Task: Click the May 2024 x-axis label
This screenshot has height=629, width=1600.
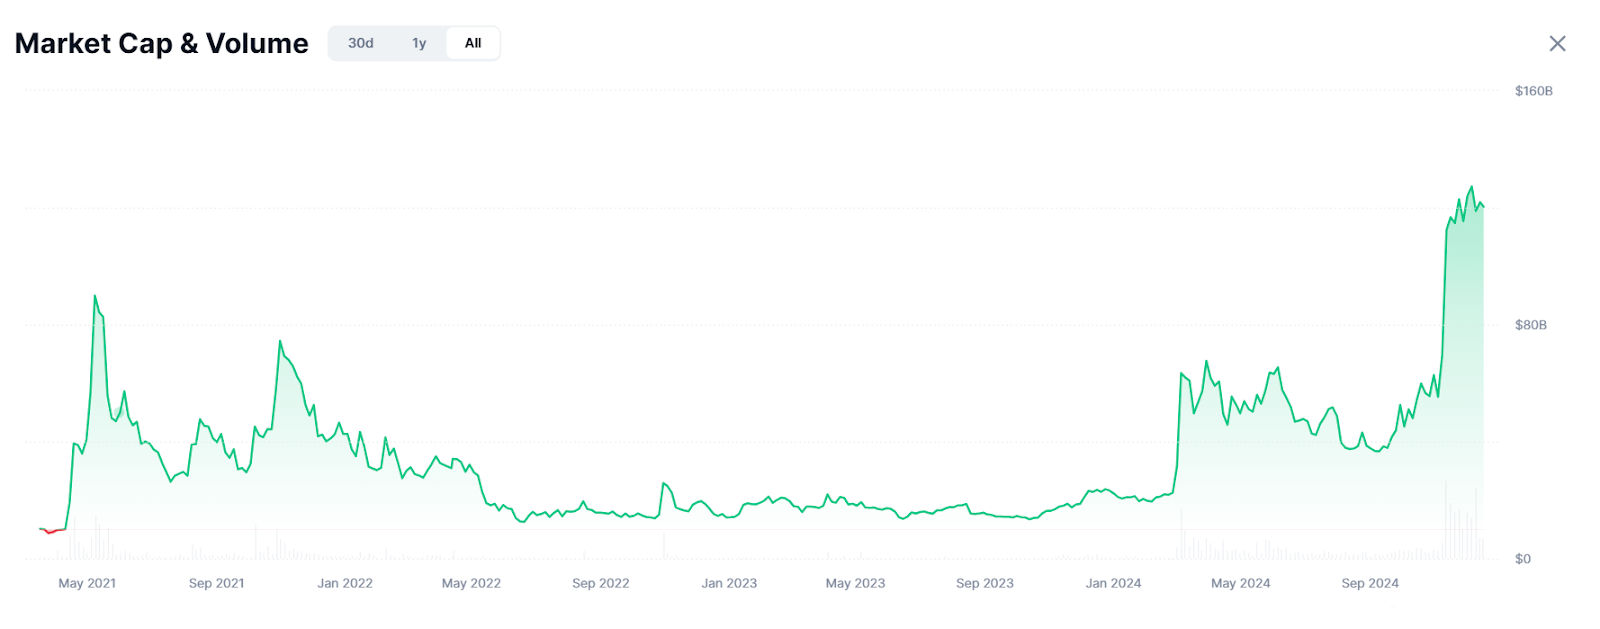Action: [1240, 583]
